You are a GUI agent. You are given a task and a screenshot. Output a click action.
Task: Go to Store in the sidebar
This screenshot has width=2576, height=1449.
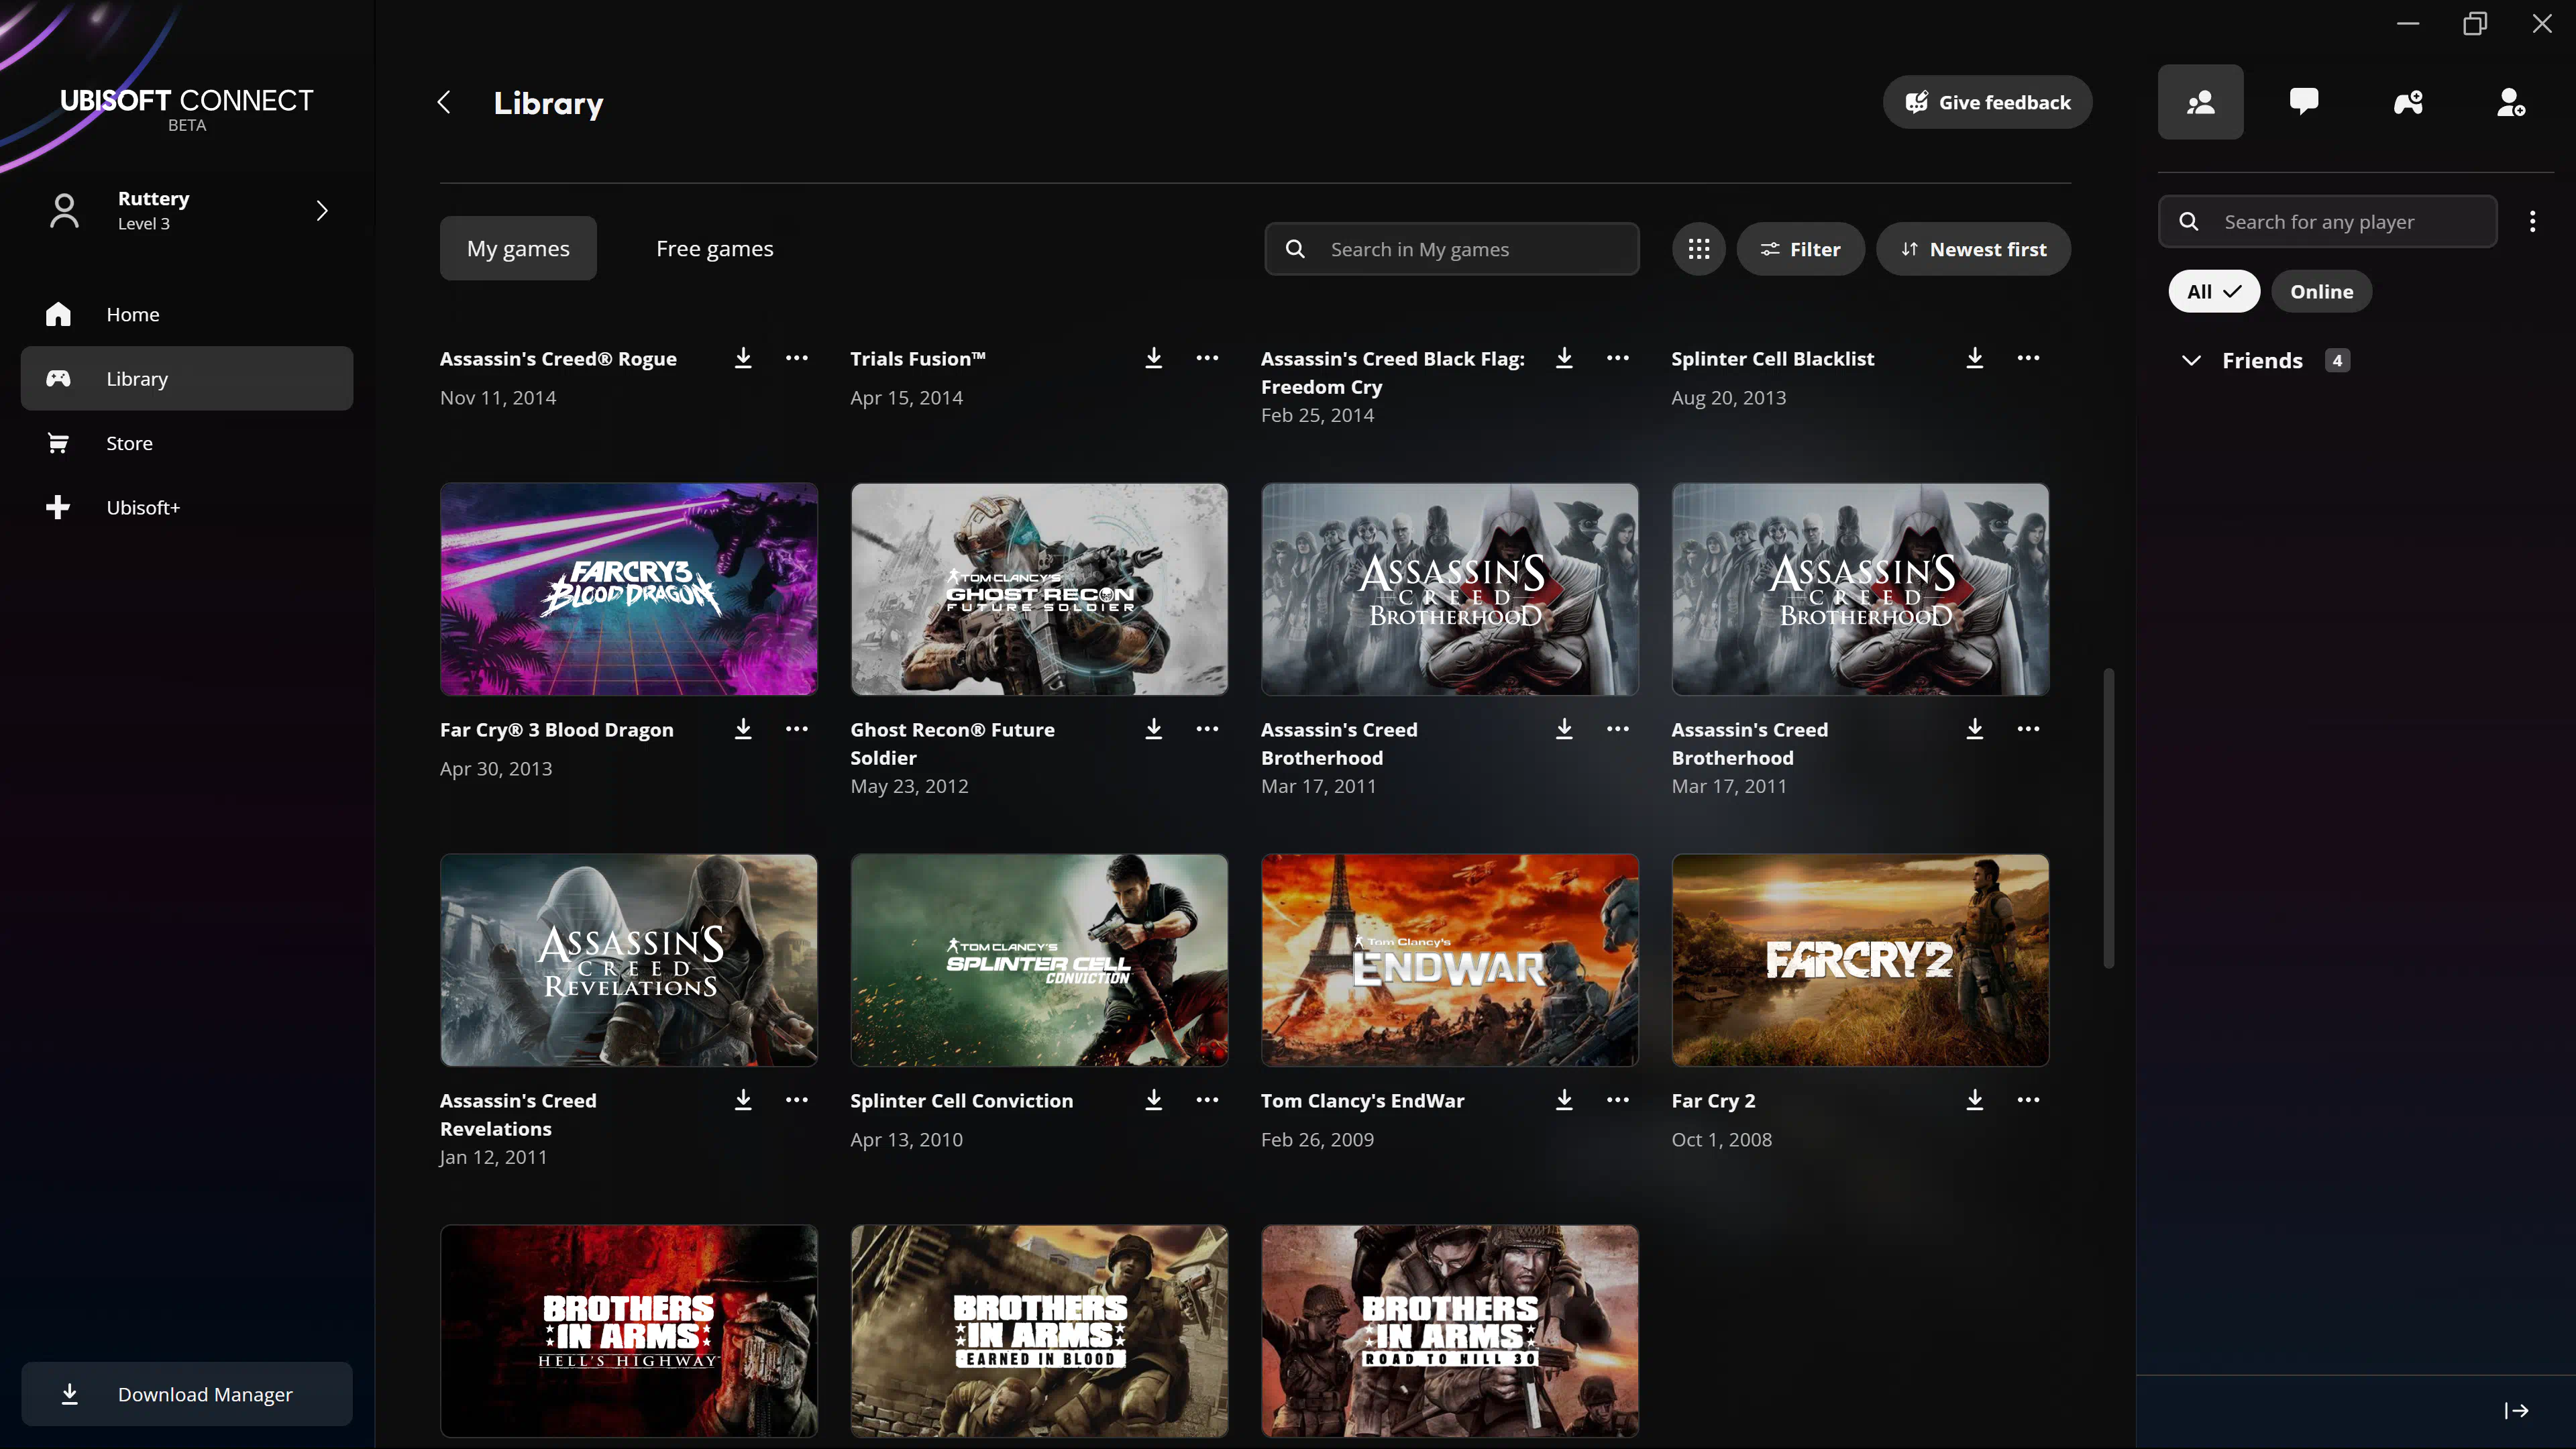click(130, 443)
